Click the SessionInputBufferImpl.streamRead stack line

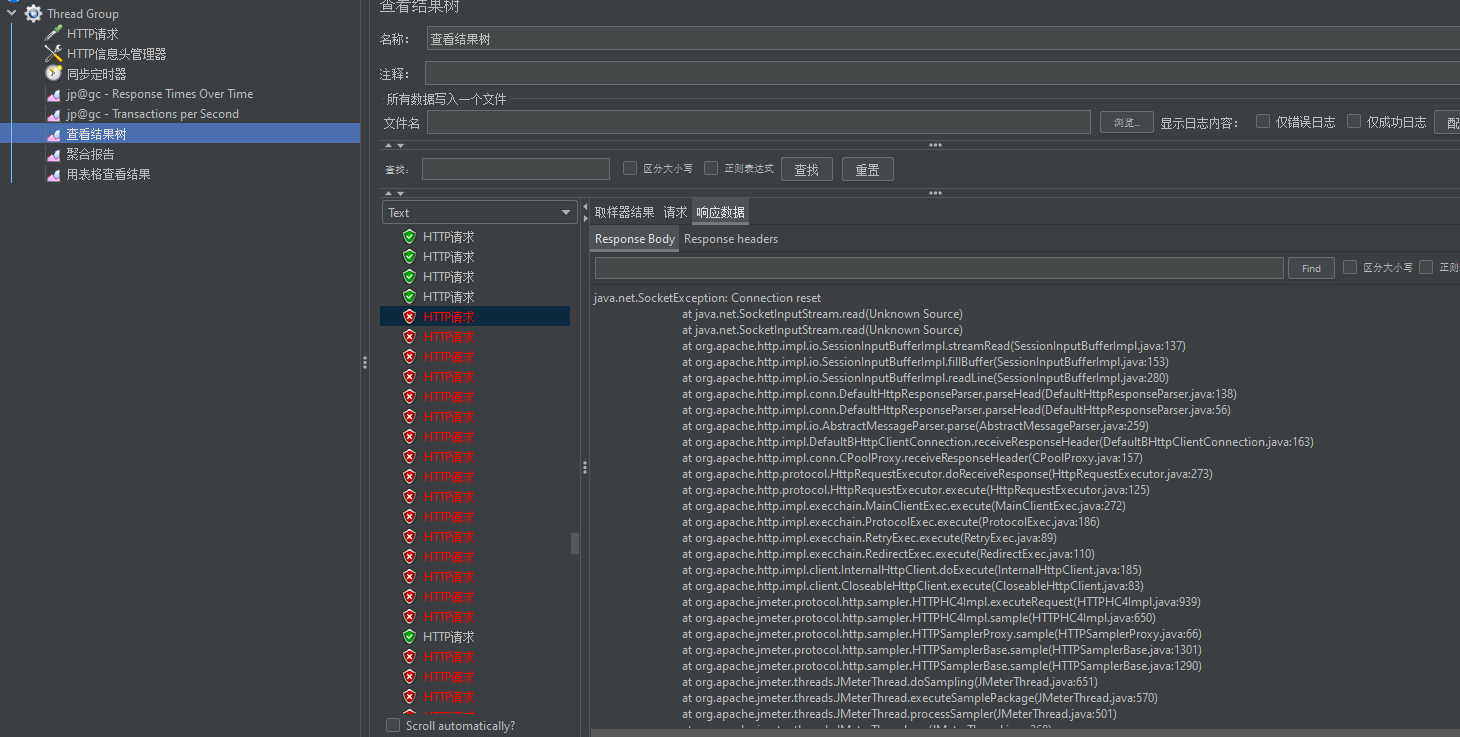coord(934,346)
